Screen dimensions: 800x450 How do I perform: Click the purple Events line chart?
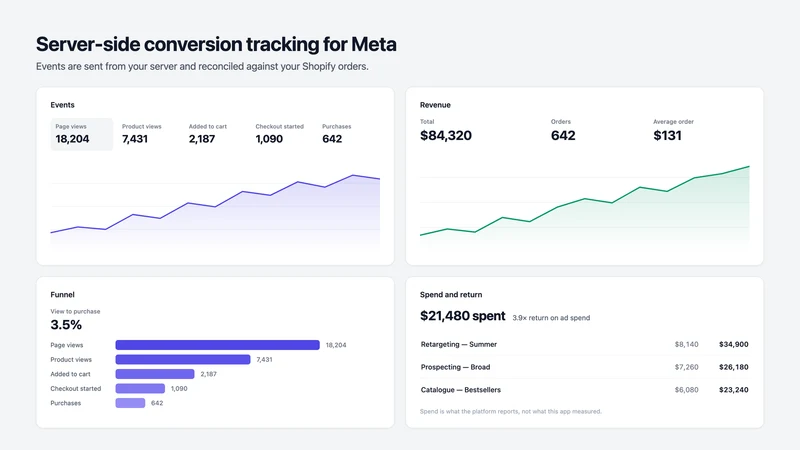(x=215, y=207)
